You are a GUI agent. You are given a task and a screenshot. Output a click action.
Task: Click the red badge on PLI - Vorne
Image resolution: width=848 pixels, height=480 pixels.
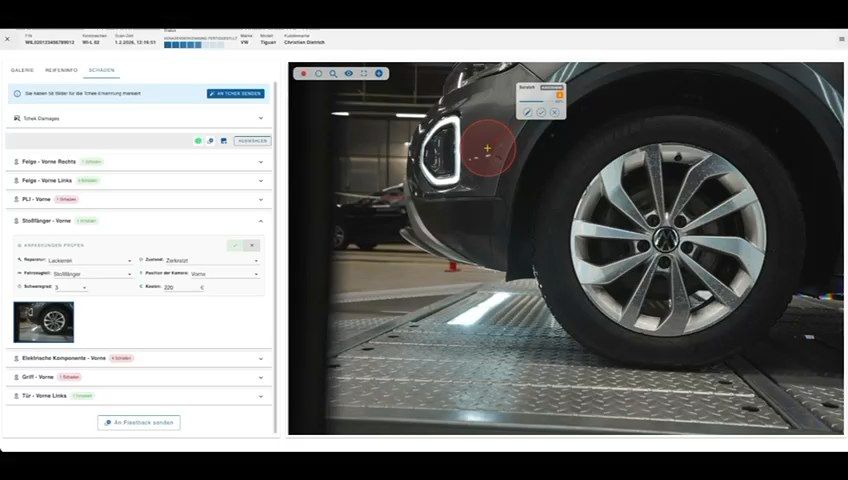[67, 199]
